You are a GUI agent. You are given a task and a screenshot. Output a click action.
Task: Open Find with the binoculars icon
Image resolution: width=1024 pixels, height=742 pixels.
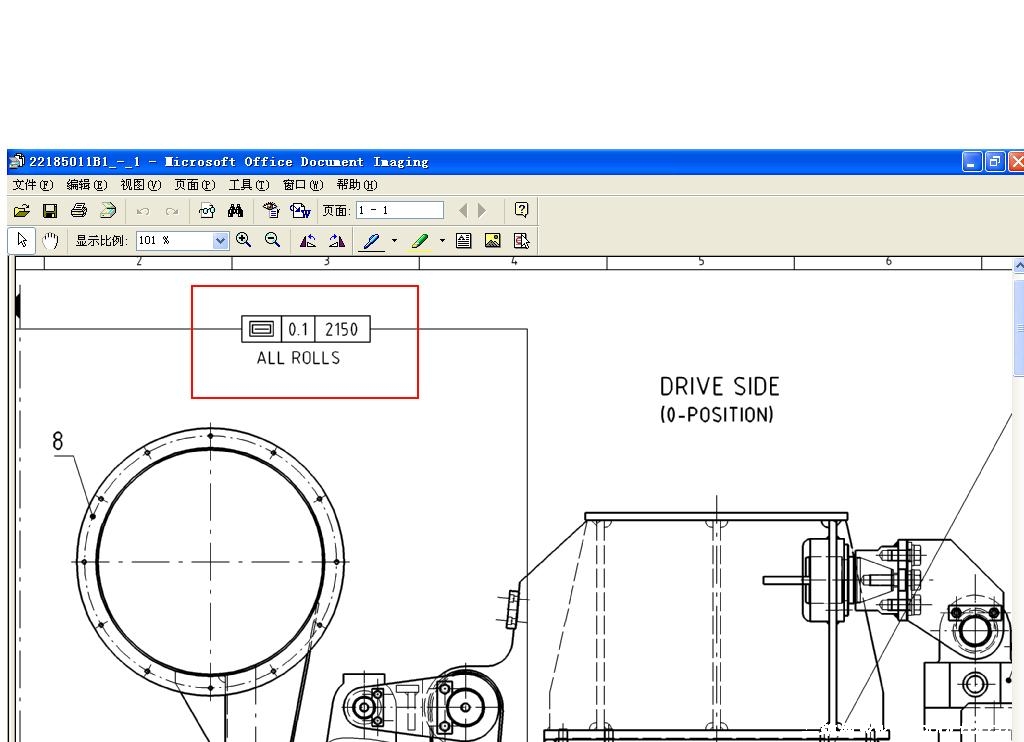[235, 210]
